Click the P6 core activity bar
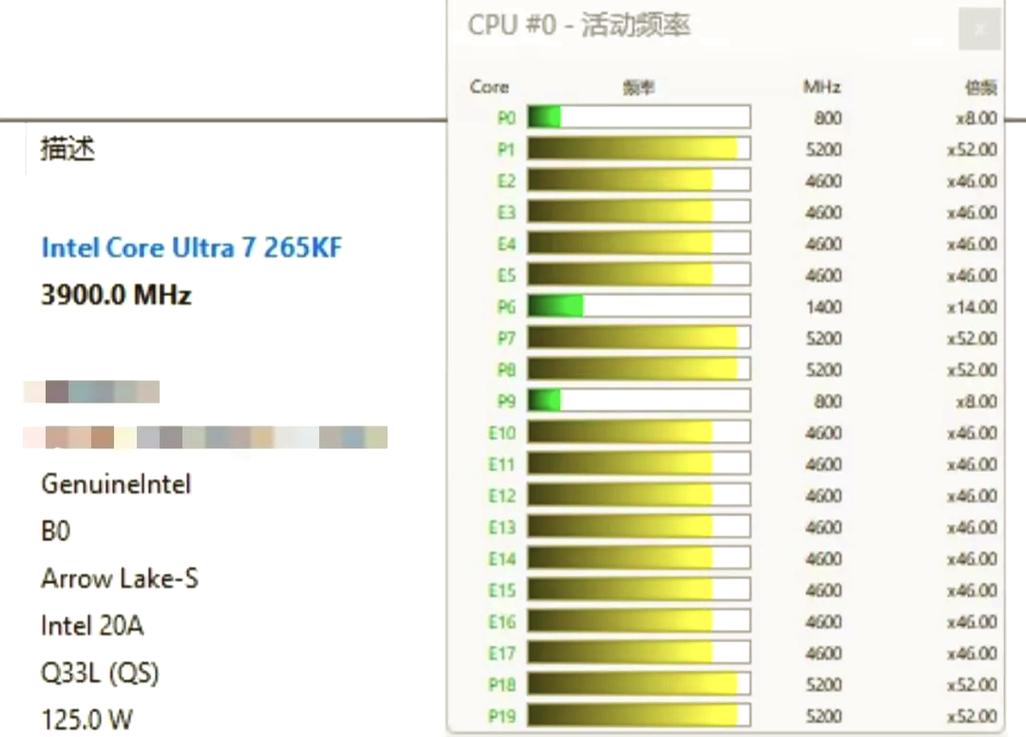Viewport: 1026px width, 737px height. click(637, 306)
